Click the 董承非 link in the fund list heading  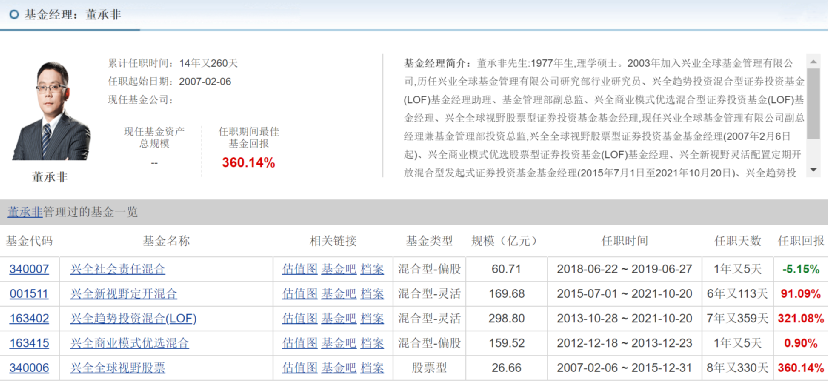coord(25,212)
